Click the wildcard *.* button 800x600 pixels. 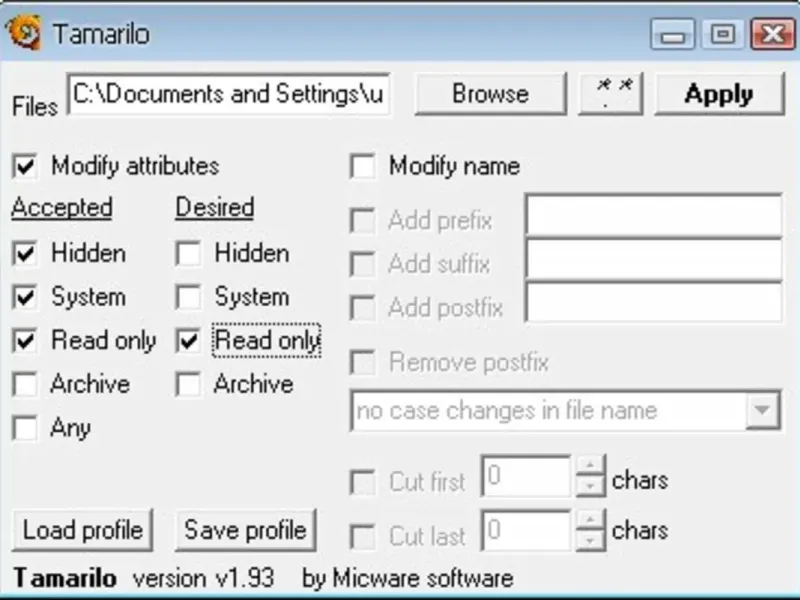610,94
